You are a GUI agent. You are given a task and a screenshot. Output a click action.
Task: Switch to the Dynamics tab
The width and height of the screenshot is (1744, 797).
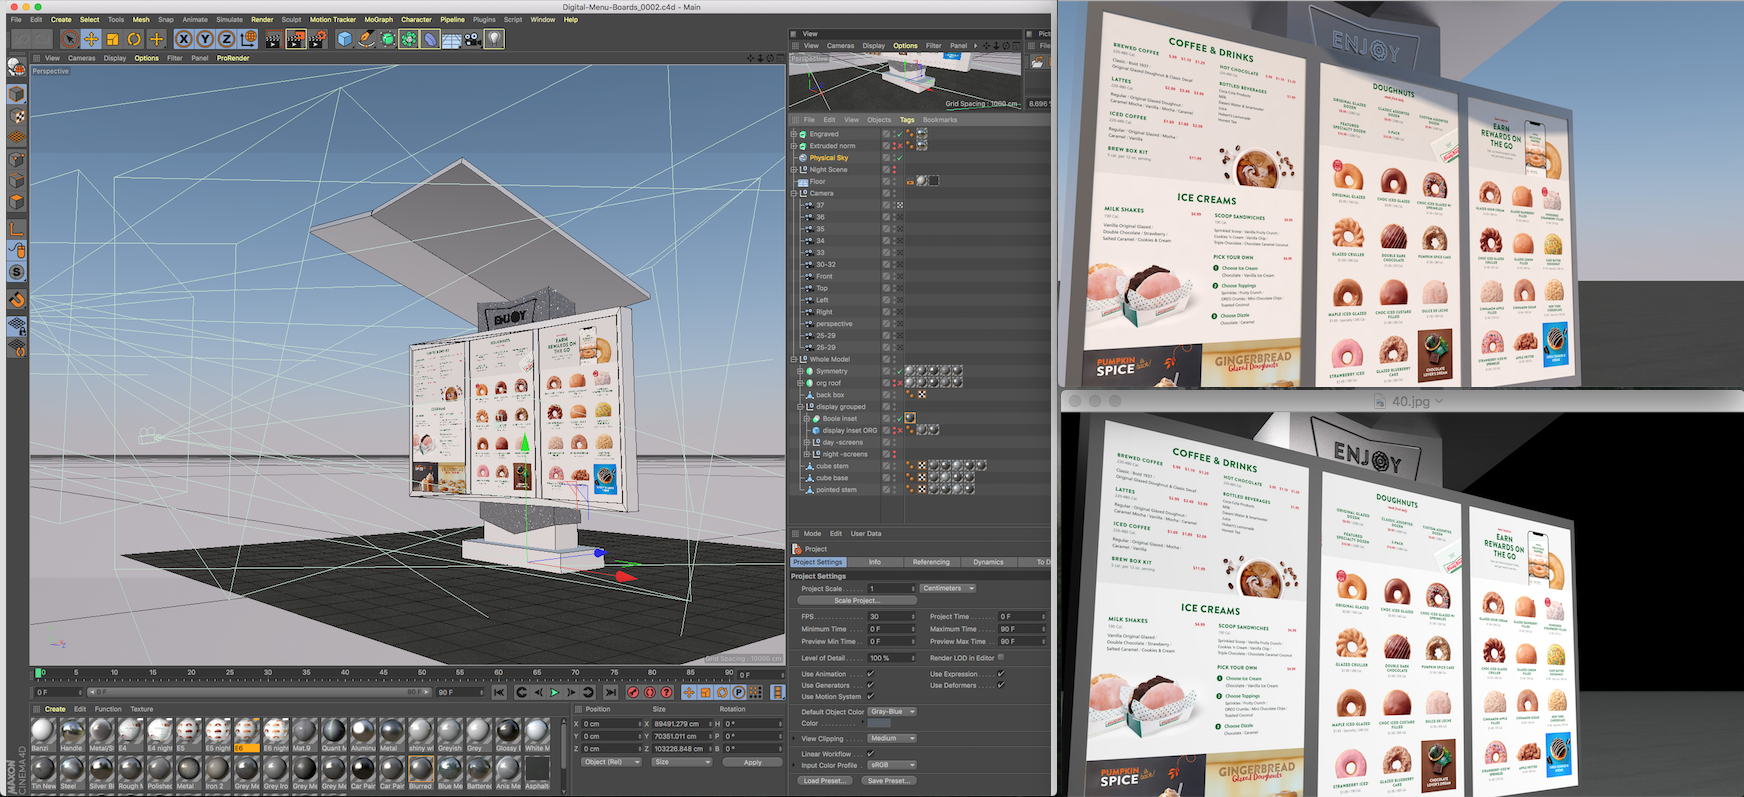point(988,562)
